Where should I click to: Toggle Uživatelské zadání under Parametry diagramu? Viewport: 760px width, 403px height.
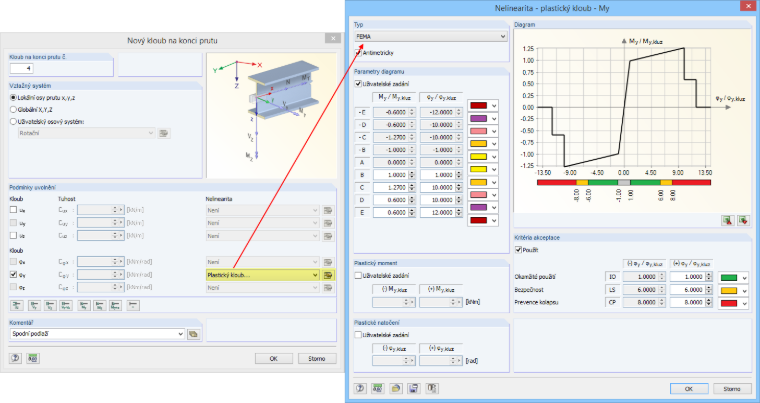(359, 84)
